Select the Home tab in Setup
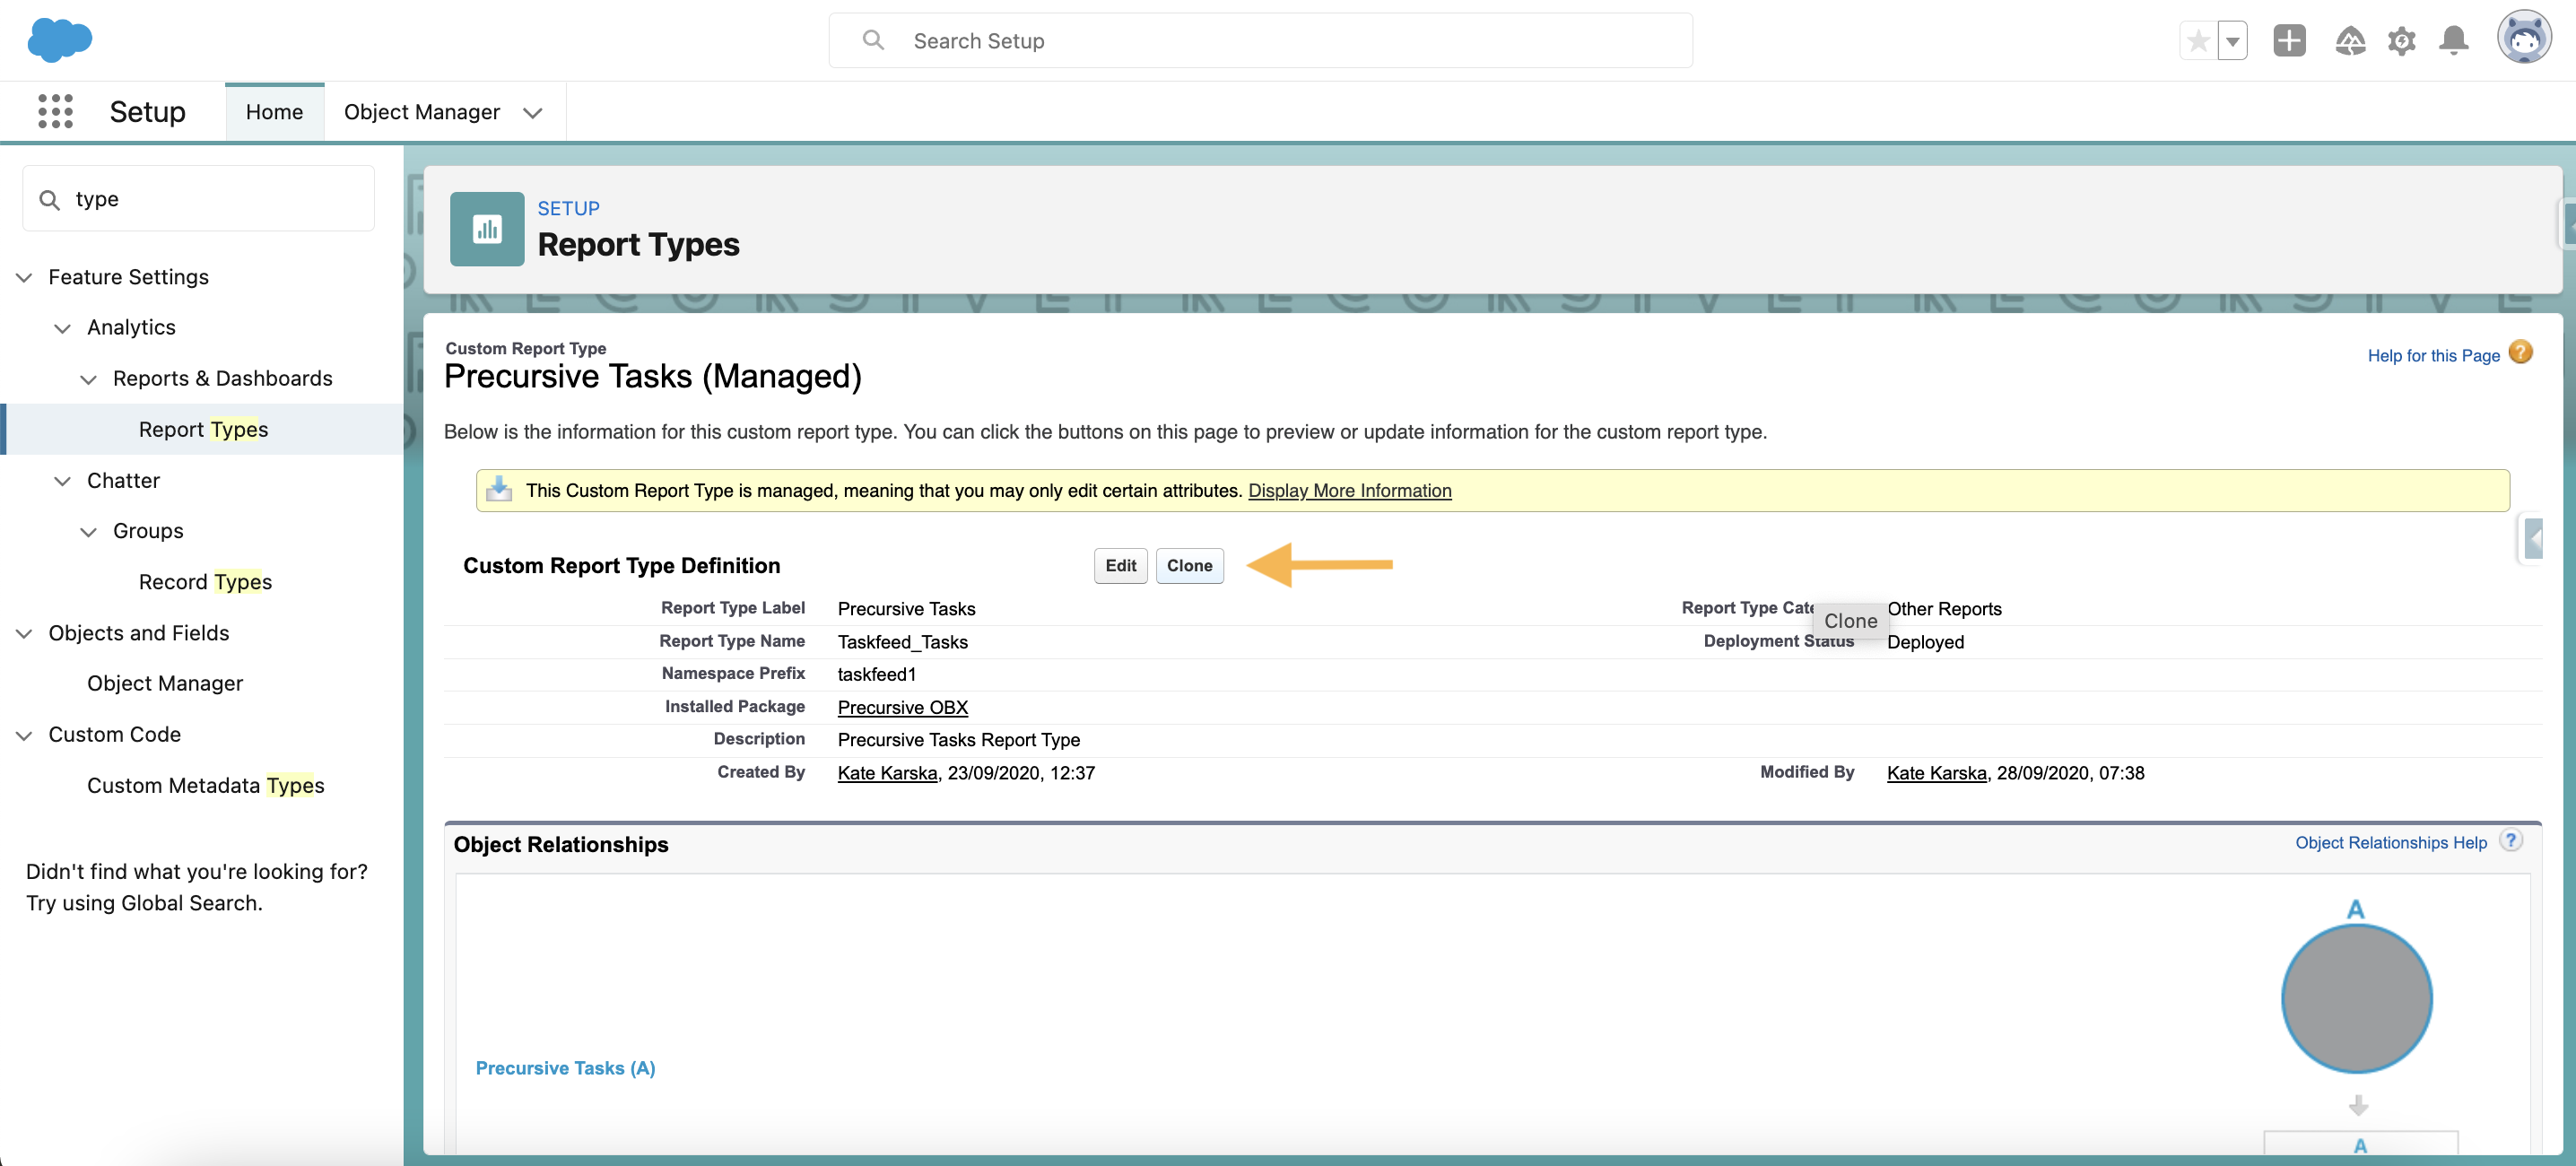Viewport: 2576px width, 1166px height. (274, 112)
